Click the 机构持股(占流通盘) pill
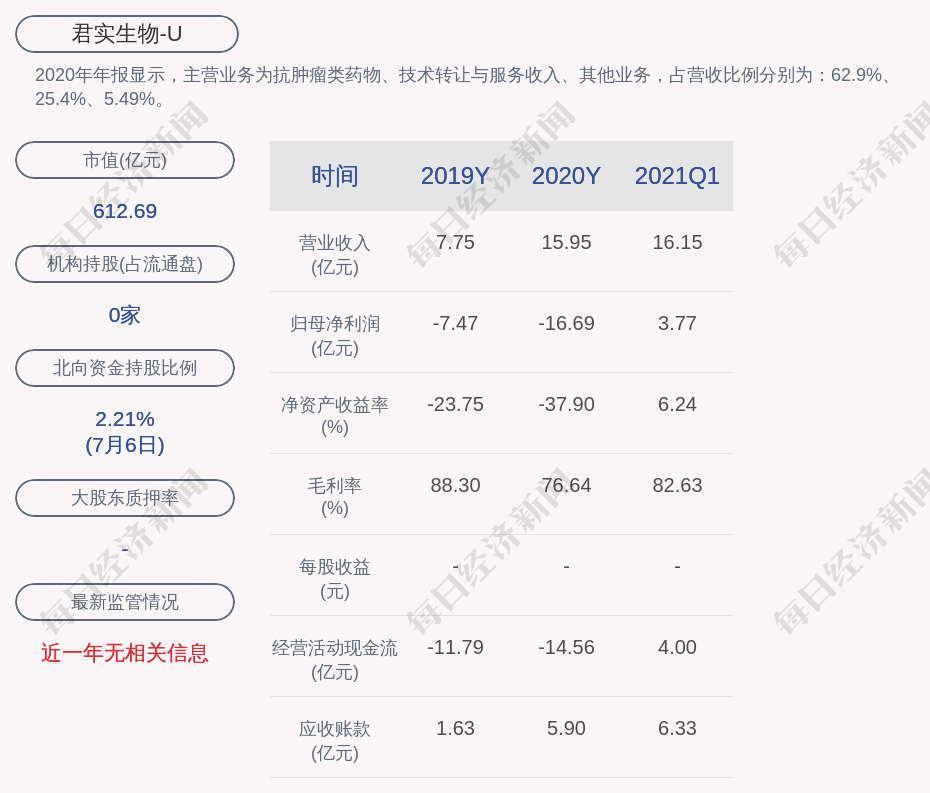Screen dimensions: 930x793 [x=125, y=264]
